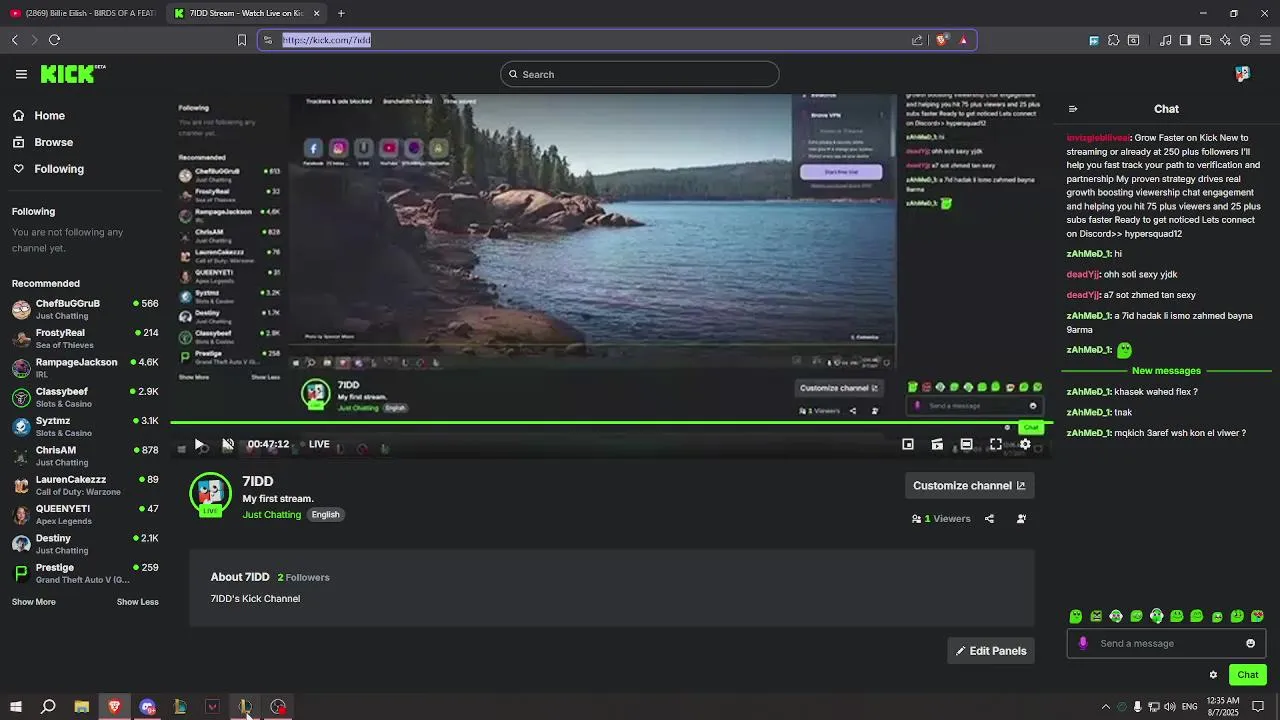Collapse the chat panel with arrow icon
Image resolution: width=1280 pixels, height=720 pixels.
(x=1073, y=109)
